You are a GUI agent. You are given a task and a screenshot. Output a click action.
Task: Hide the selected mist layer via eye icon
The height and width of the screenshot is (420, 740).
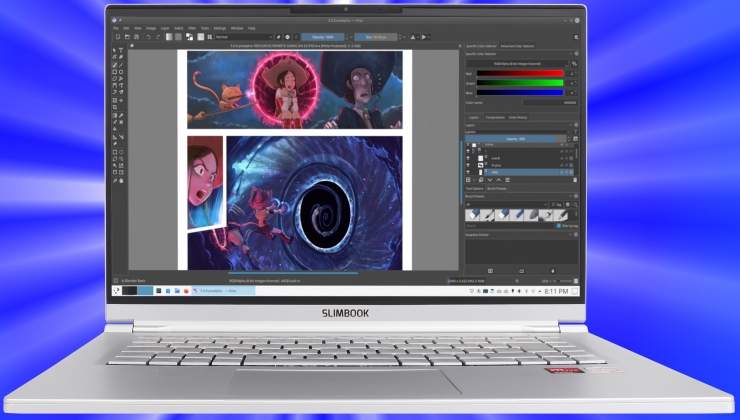pos(468,172)
